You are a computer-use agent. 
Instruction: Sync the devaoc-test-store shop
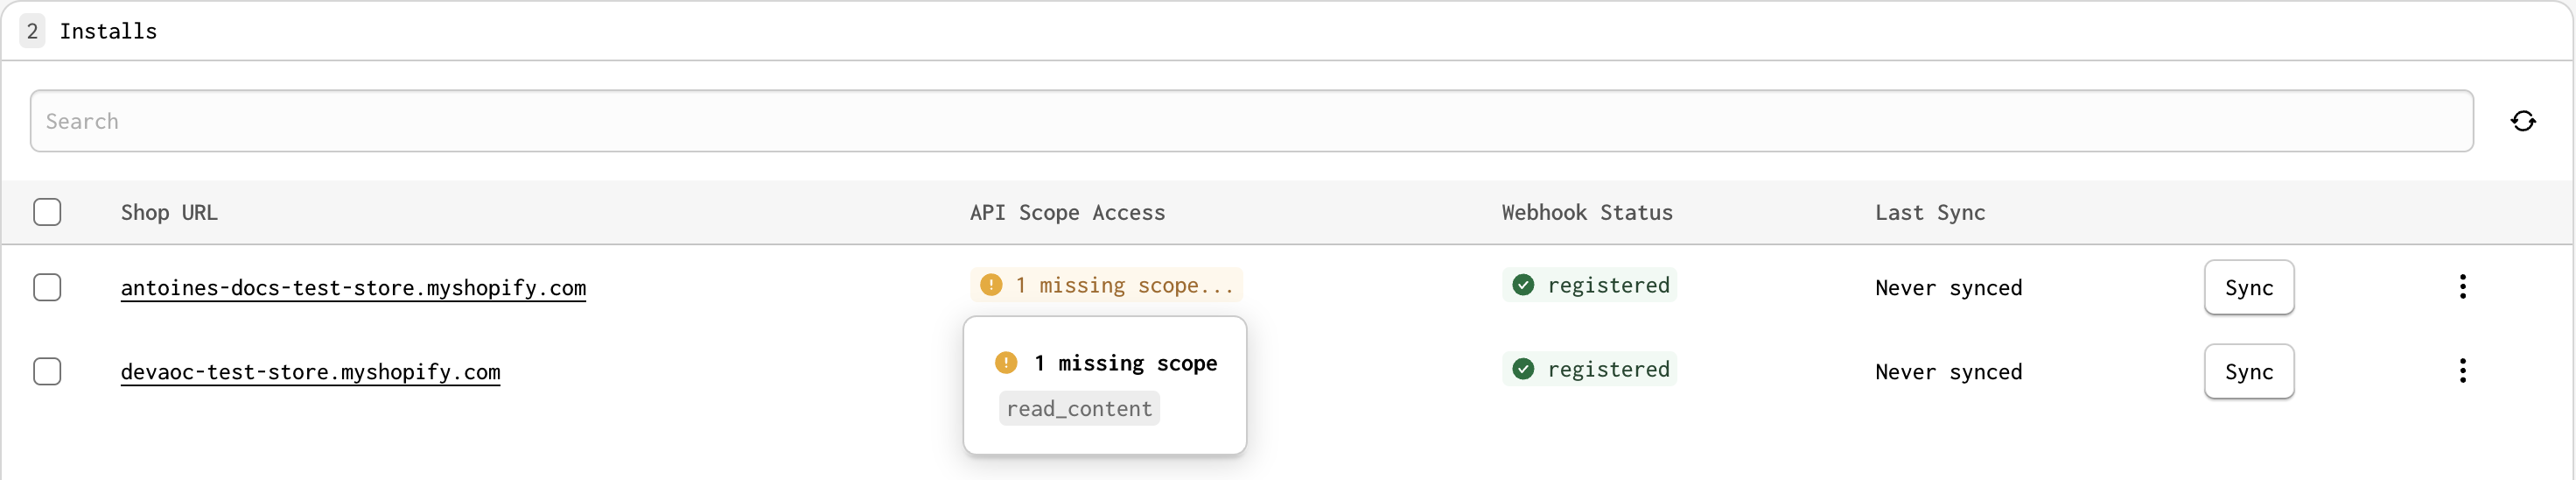pyautogui.click(x=2249, y=371)
